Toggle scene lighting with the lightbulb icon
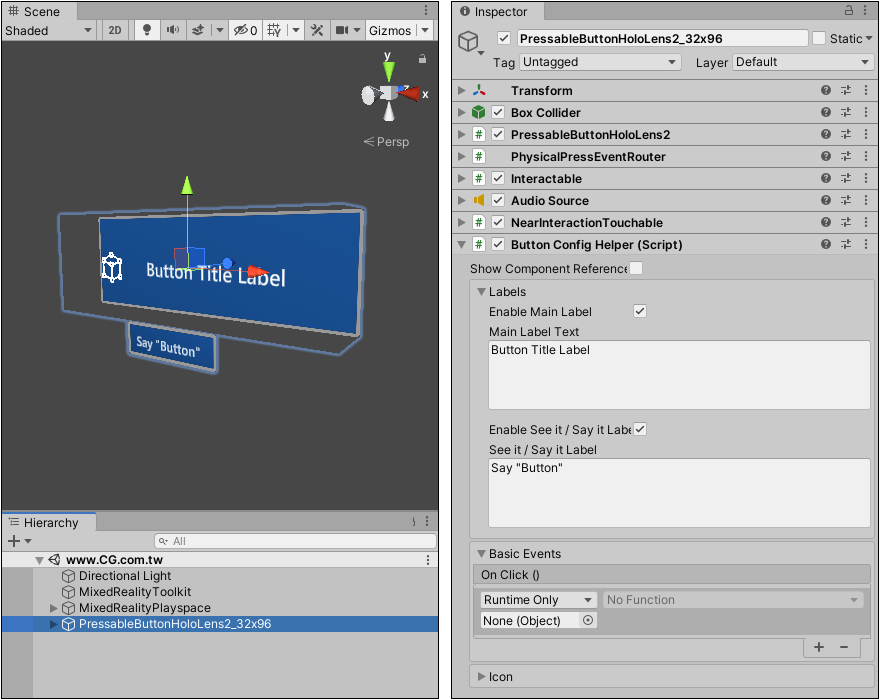This screenshot has width=880, height=700. [146, 30]
